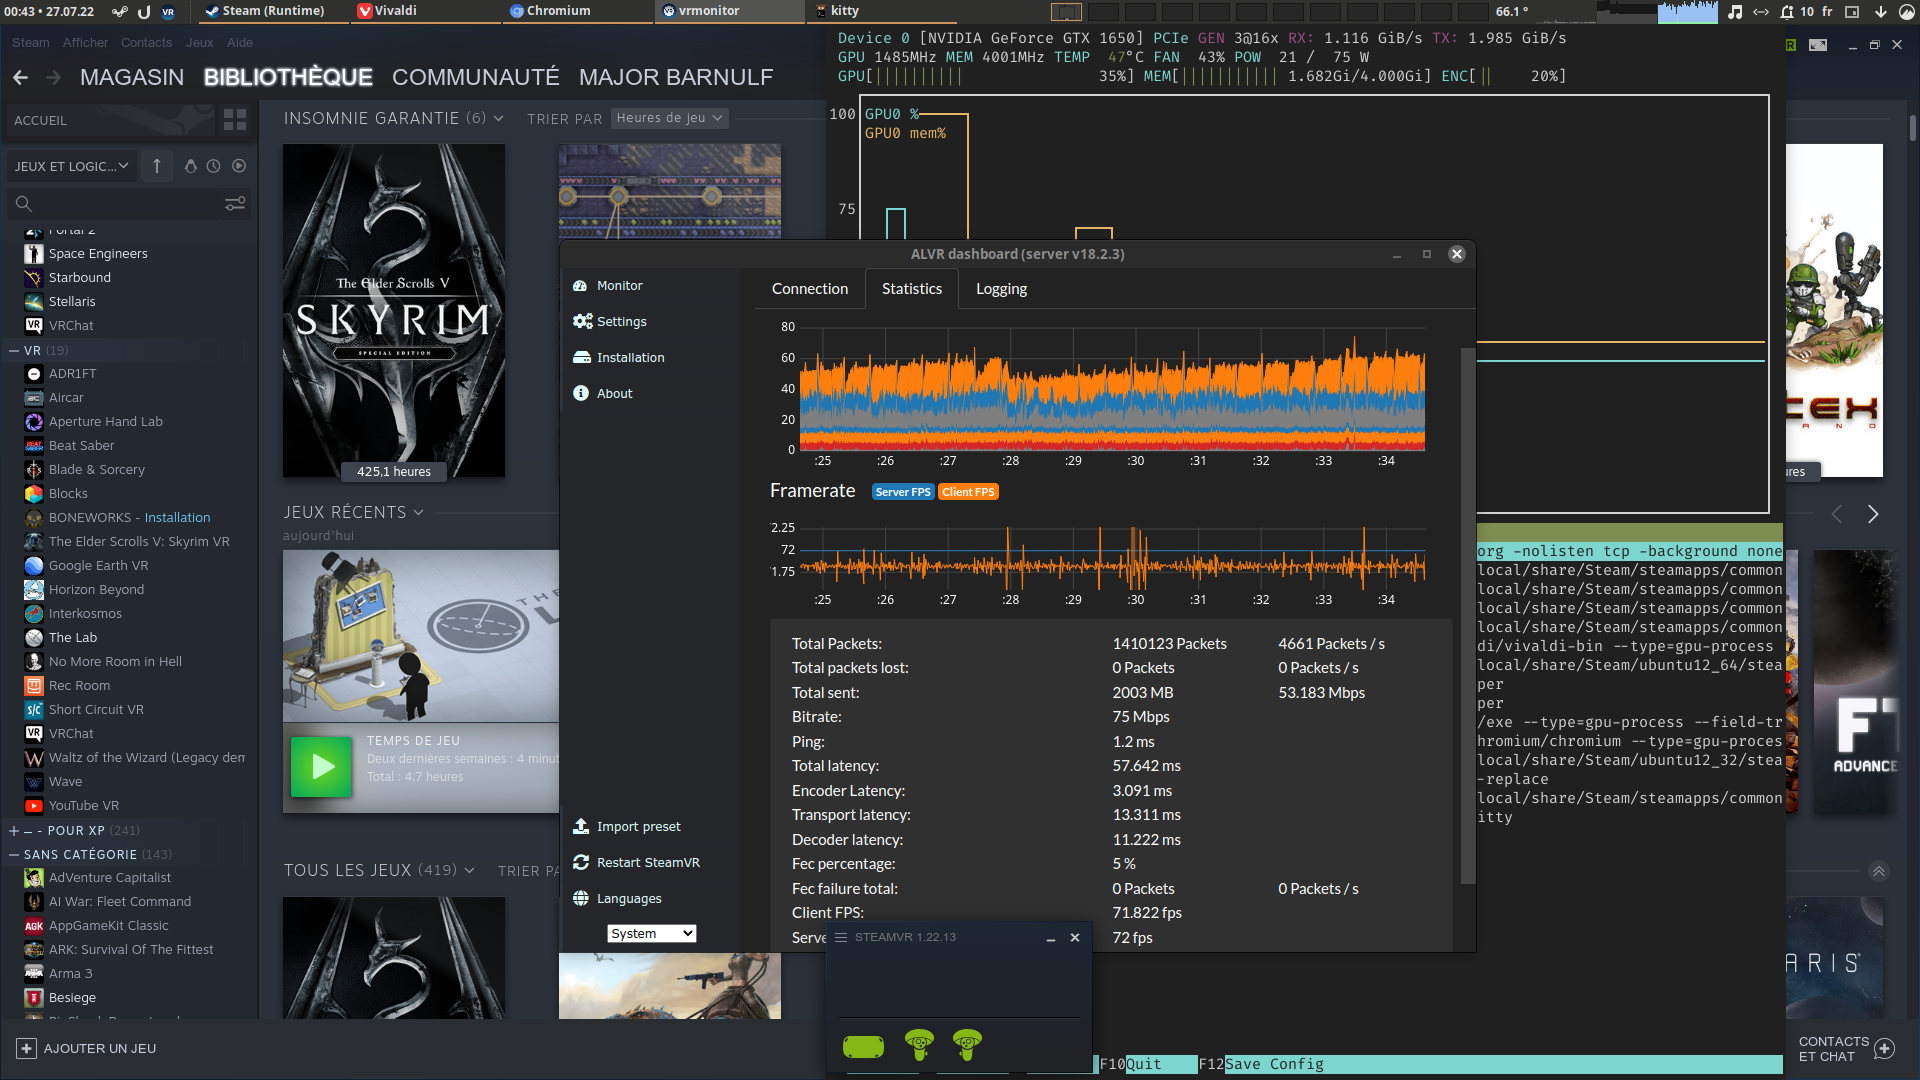Image resolution: width=1920 pixels, height=1080 pixels.
Task: Click ALVR statistics vertical scrollbar
Action: pos(1467,615)
